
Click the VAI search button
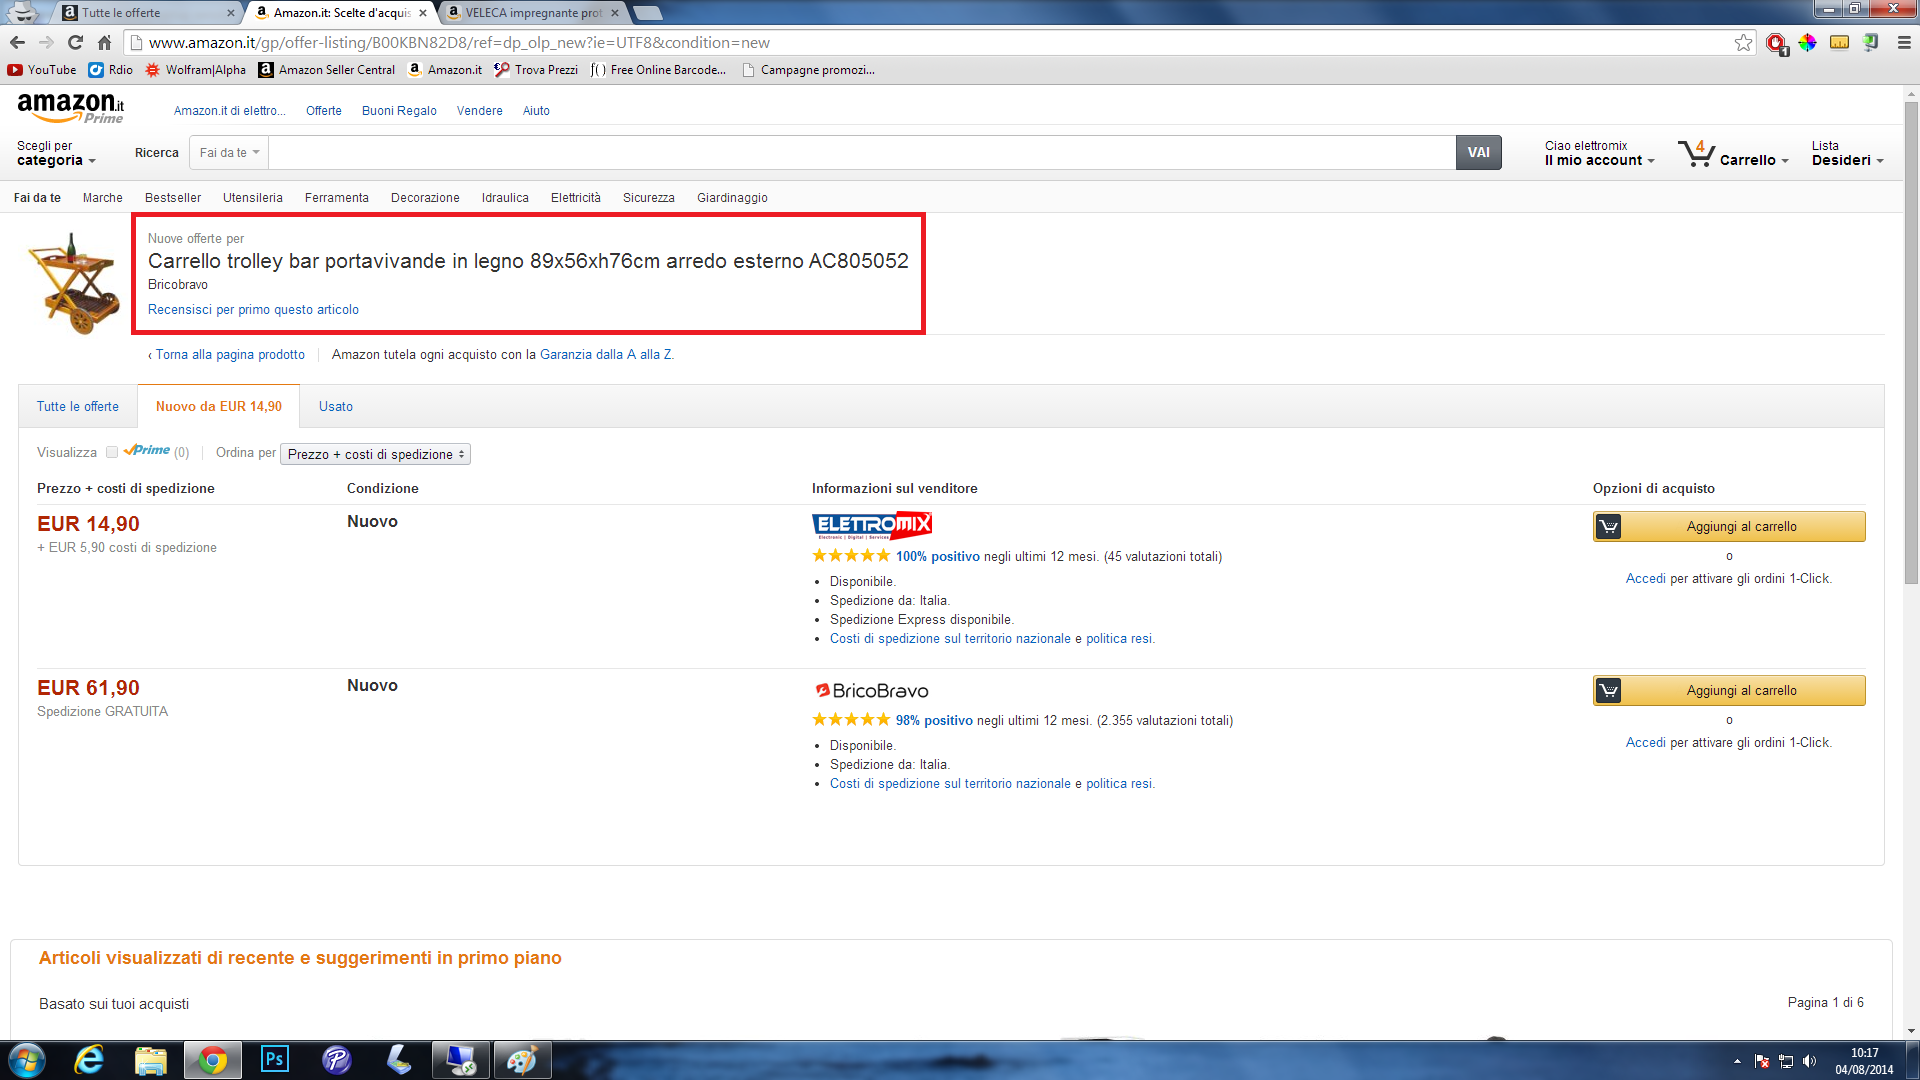point(1478,153)
